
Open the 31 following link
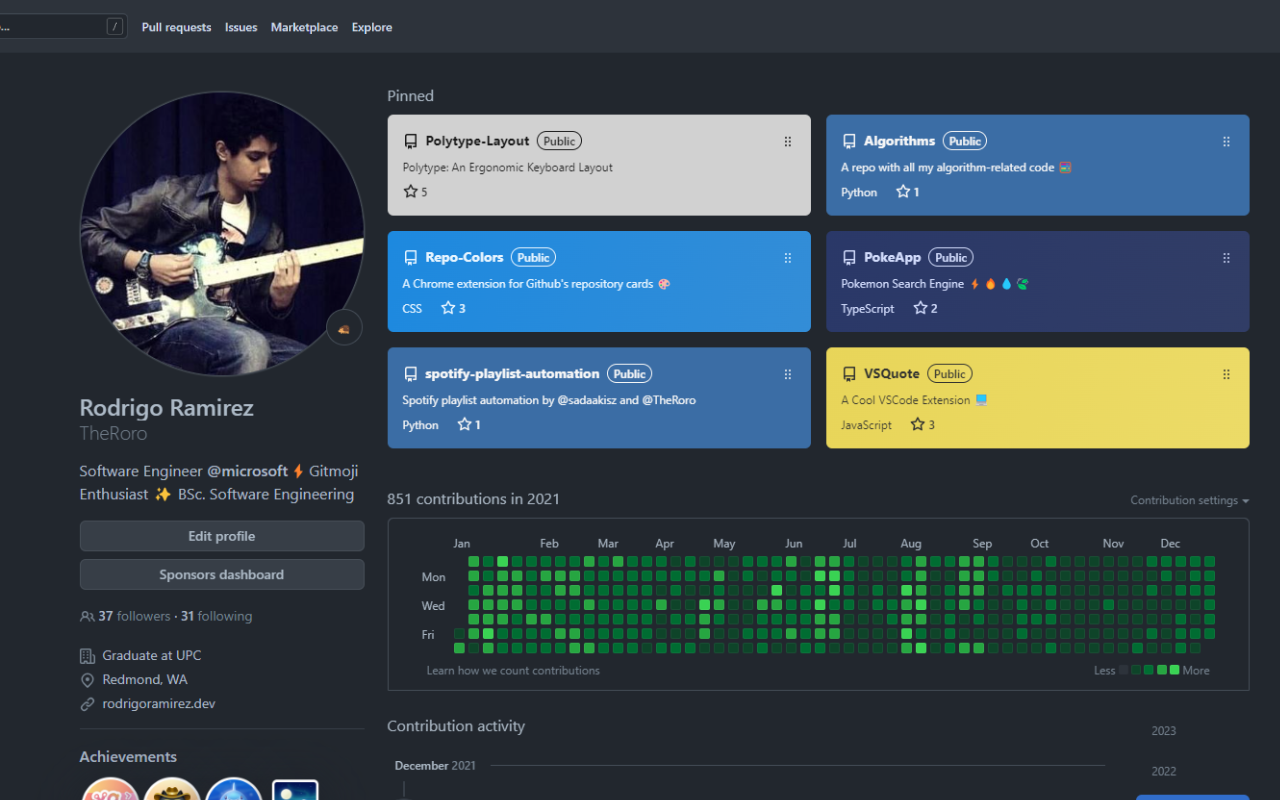click(217, 616)
